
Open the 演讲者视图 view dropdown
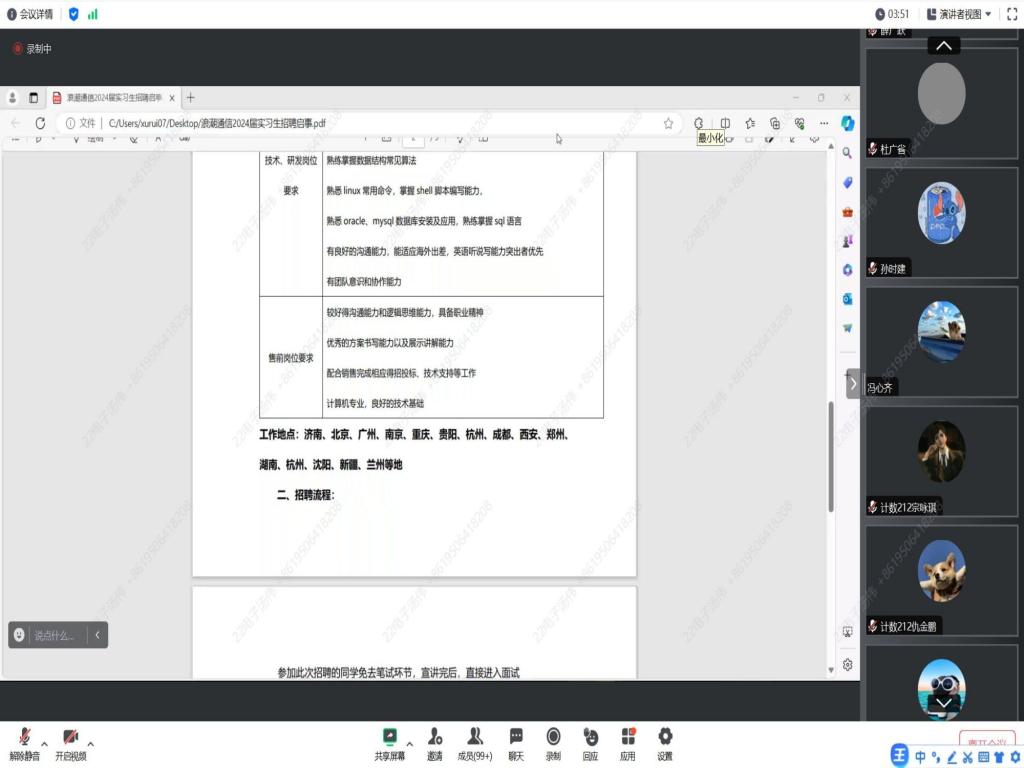coord(959,14)
